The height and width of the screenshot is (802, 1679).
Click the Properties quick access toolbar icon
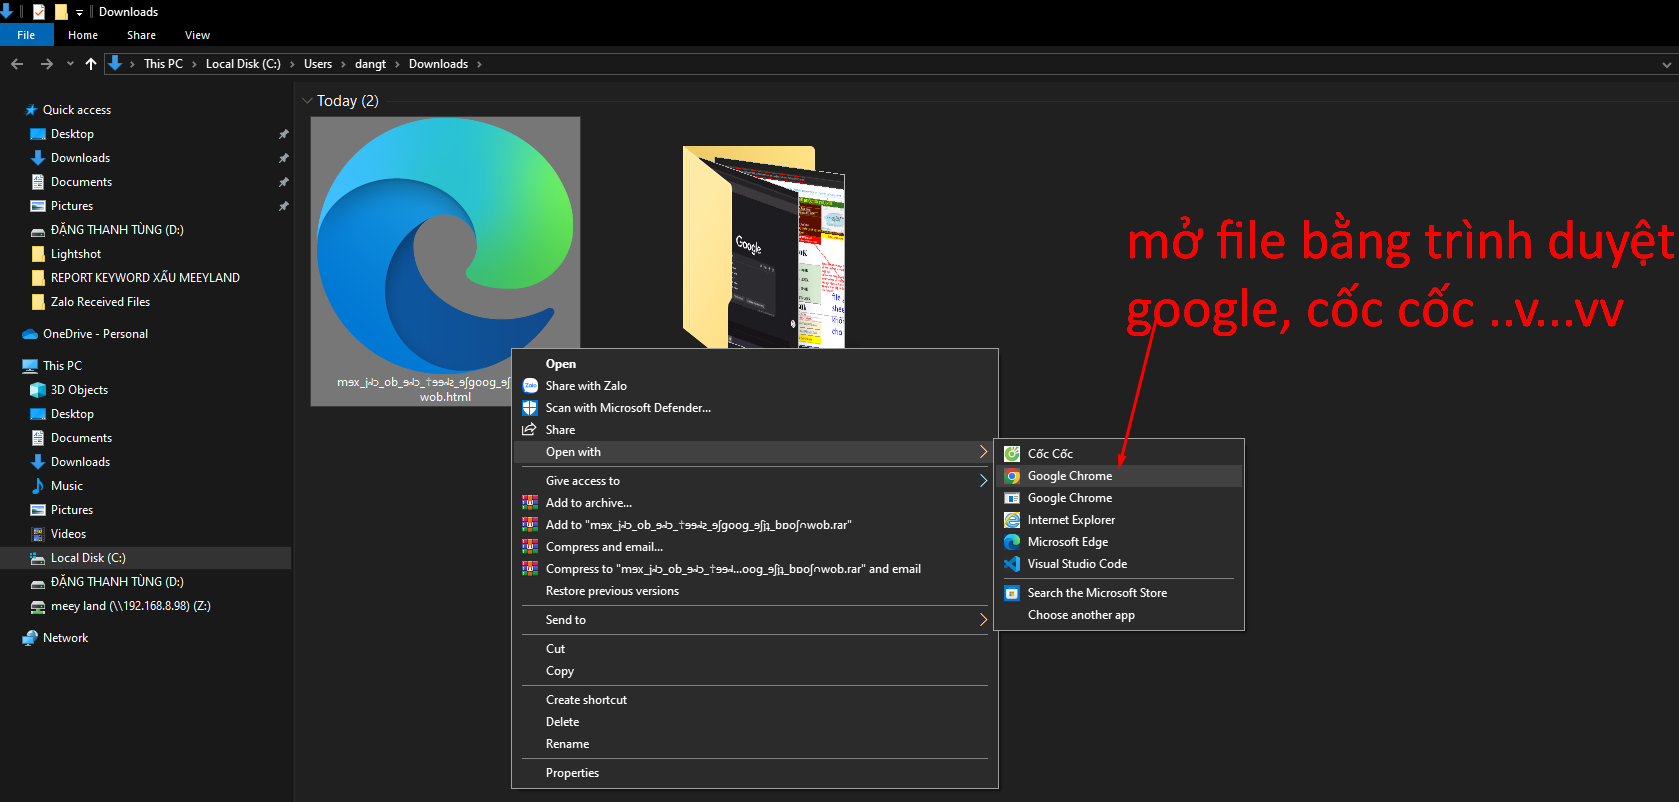[x=39, y=12]
